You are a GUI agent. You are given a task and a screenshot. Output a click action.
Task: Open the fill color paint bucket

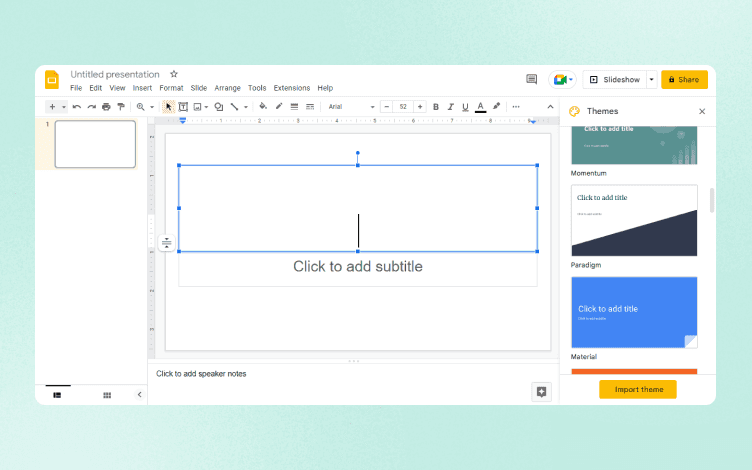pos(263,106)
